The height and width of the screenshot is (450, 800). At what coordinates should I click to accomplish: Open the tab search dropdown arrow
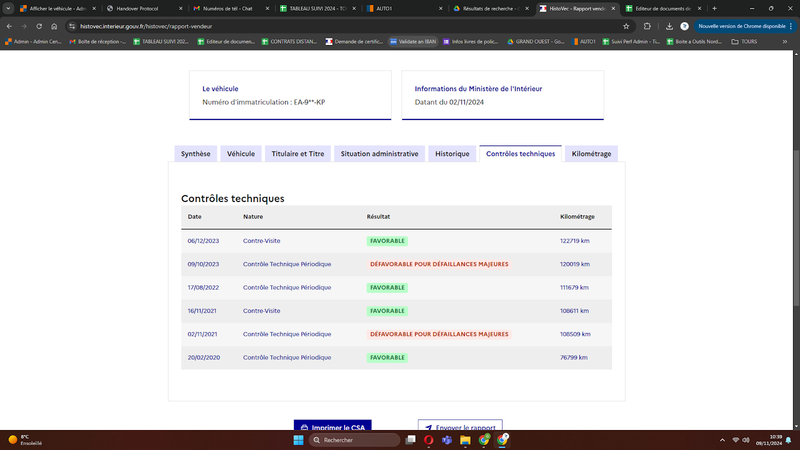coord(8,8)
